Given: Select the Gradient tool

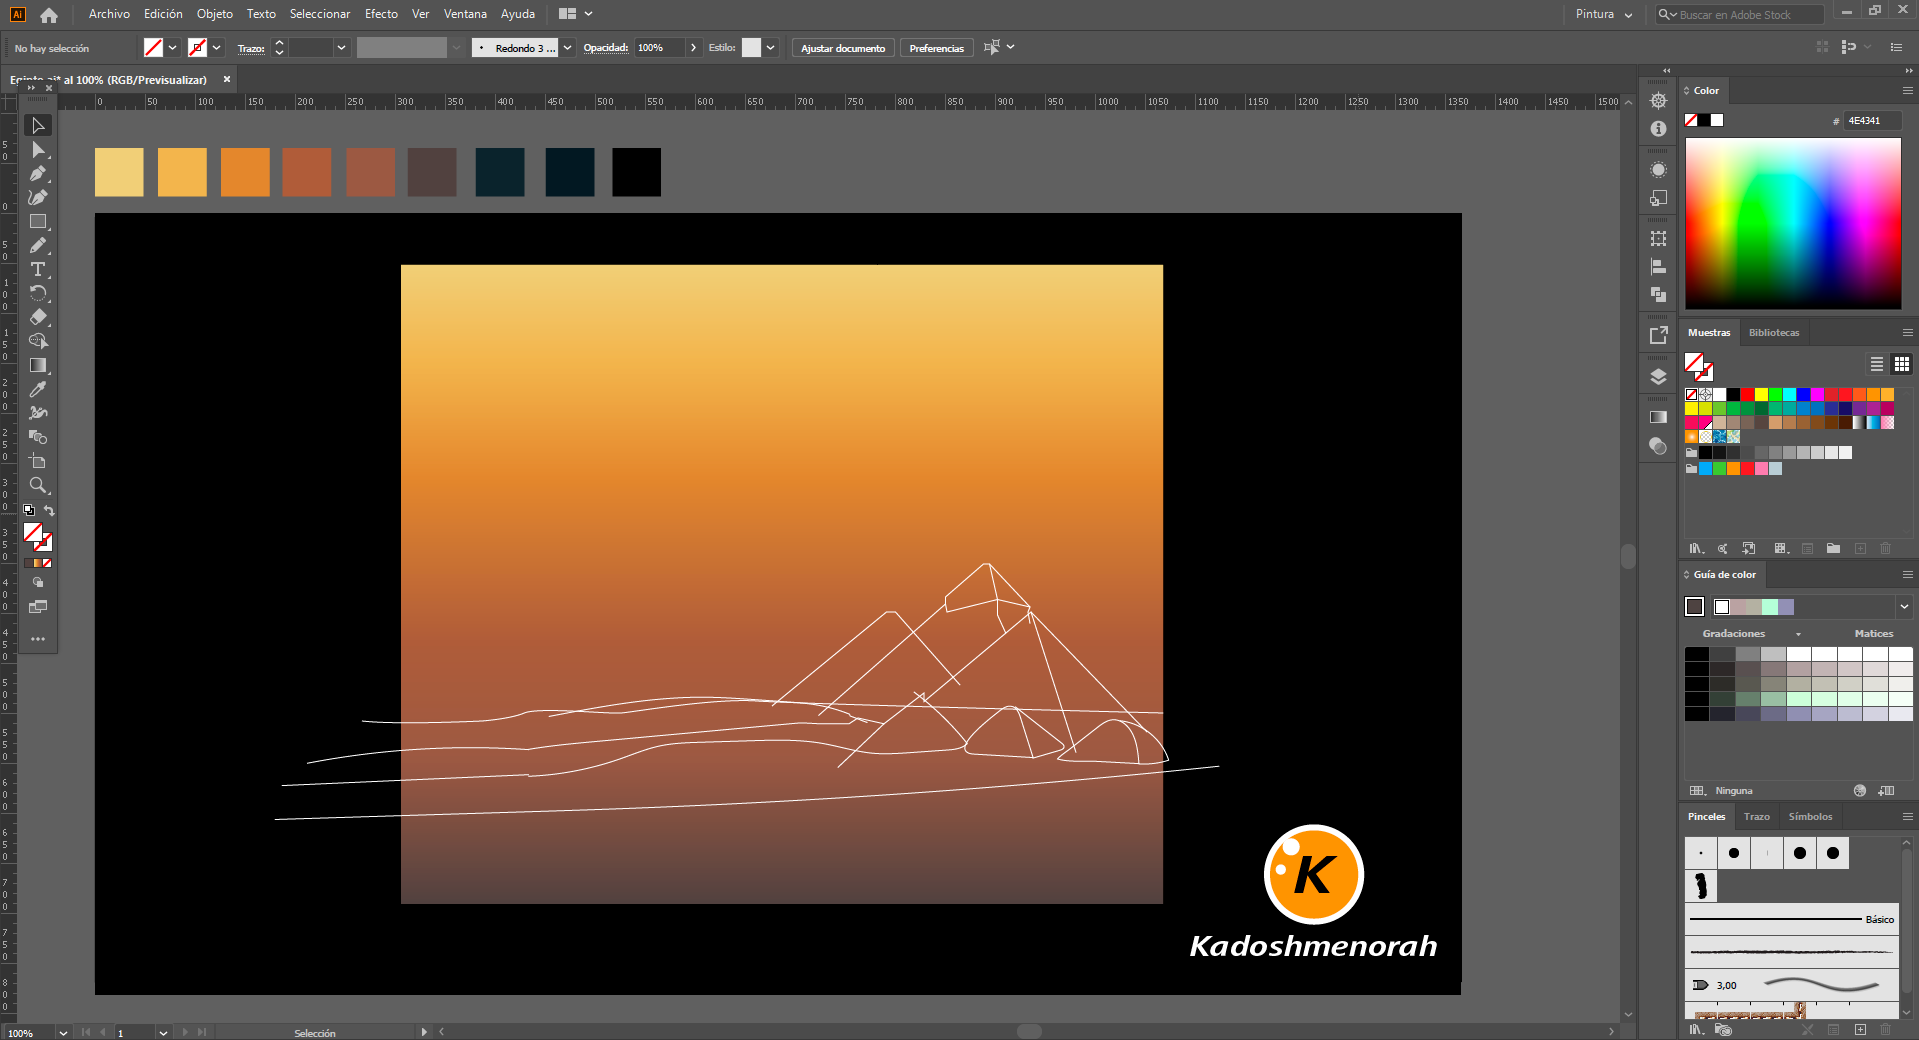Looking at the screenshot, I should pos(38,366).
